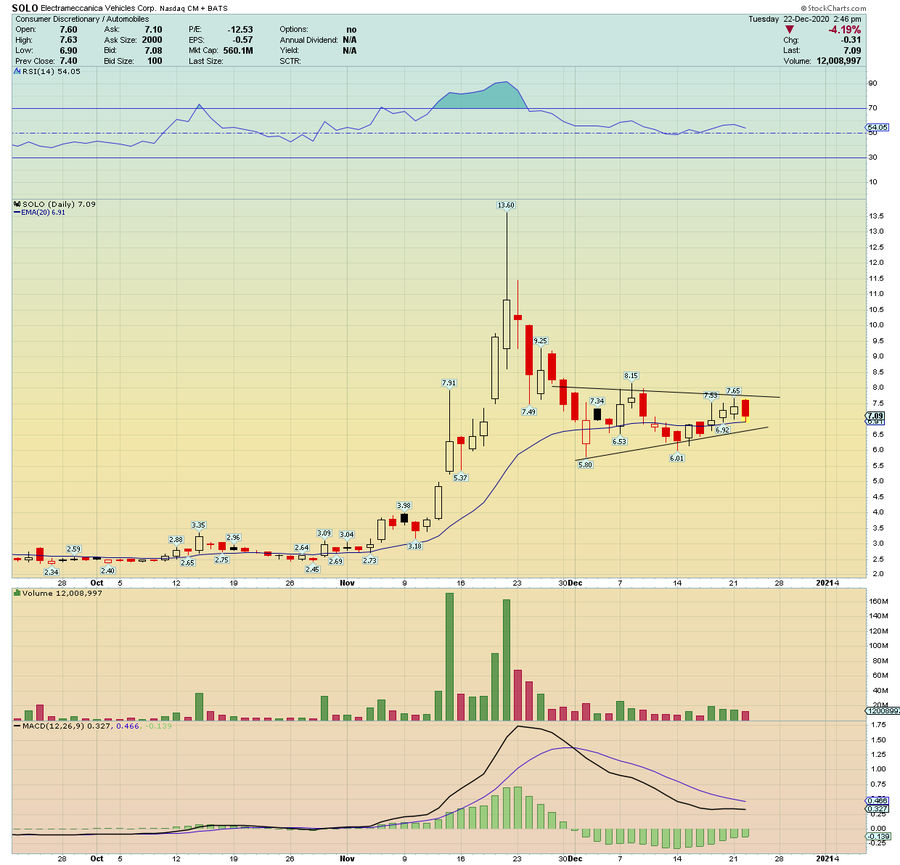900x865 pixels.
Task: Select the EPS value -0.57
Action: (243, 40)
